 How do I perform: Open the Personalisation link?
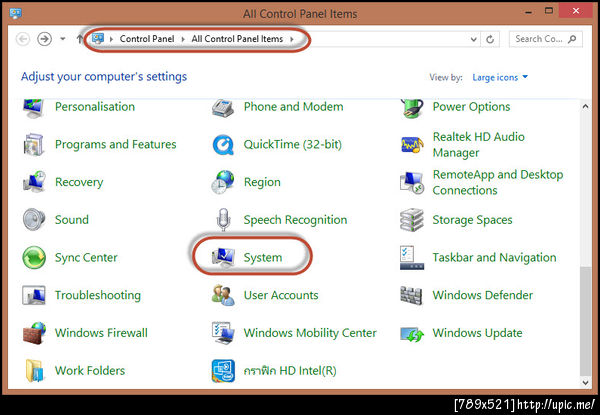pos(95,107)
